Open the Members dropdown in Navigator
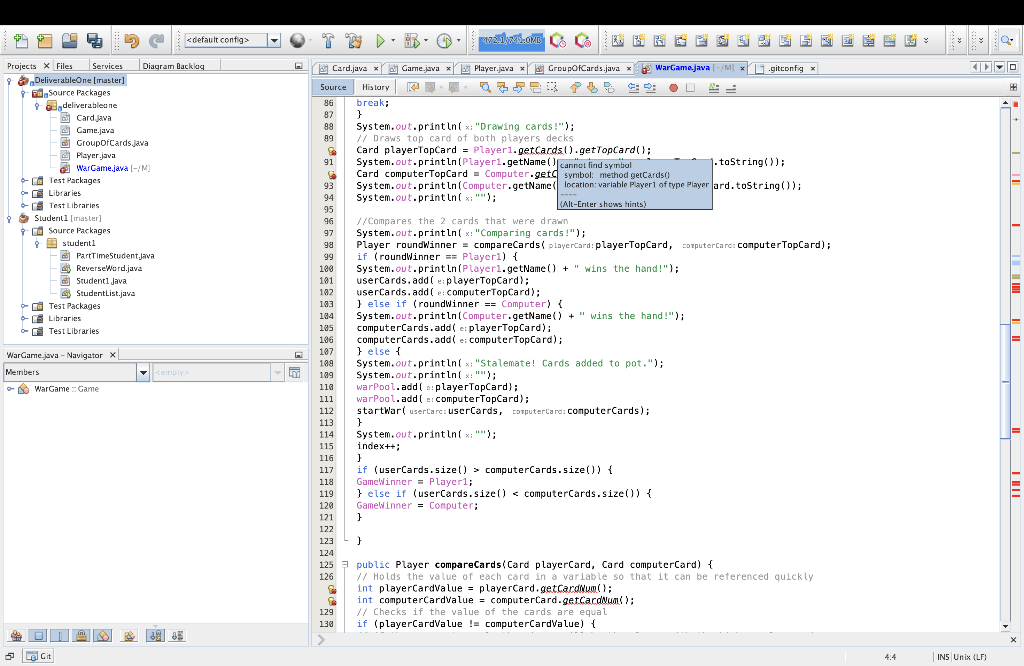Screen dimensions: 1024x666 tap(143, 372)
